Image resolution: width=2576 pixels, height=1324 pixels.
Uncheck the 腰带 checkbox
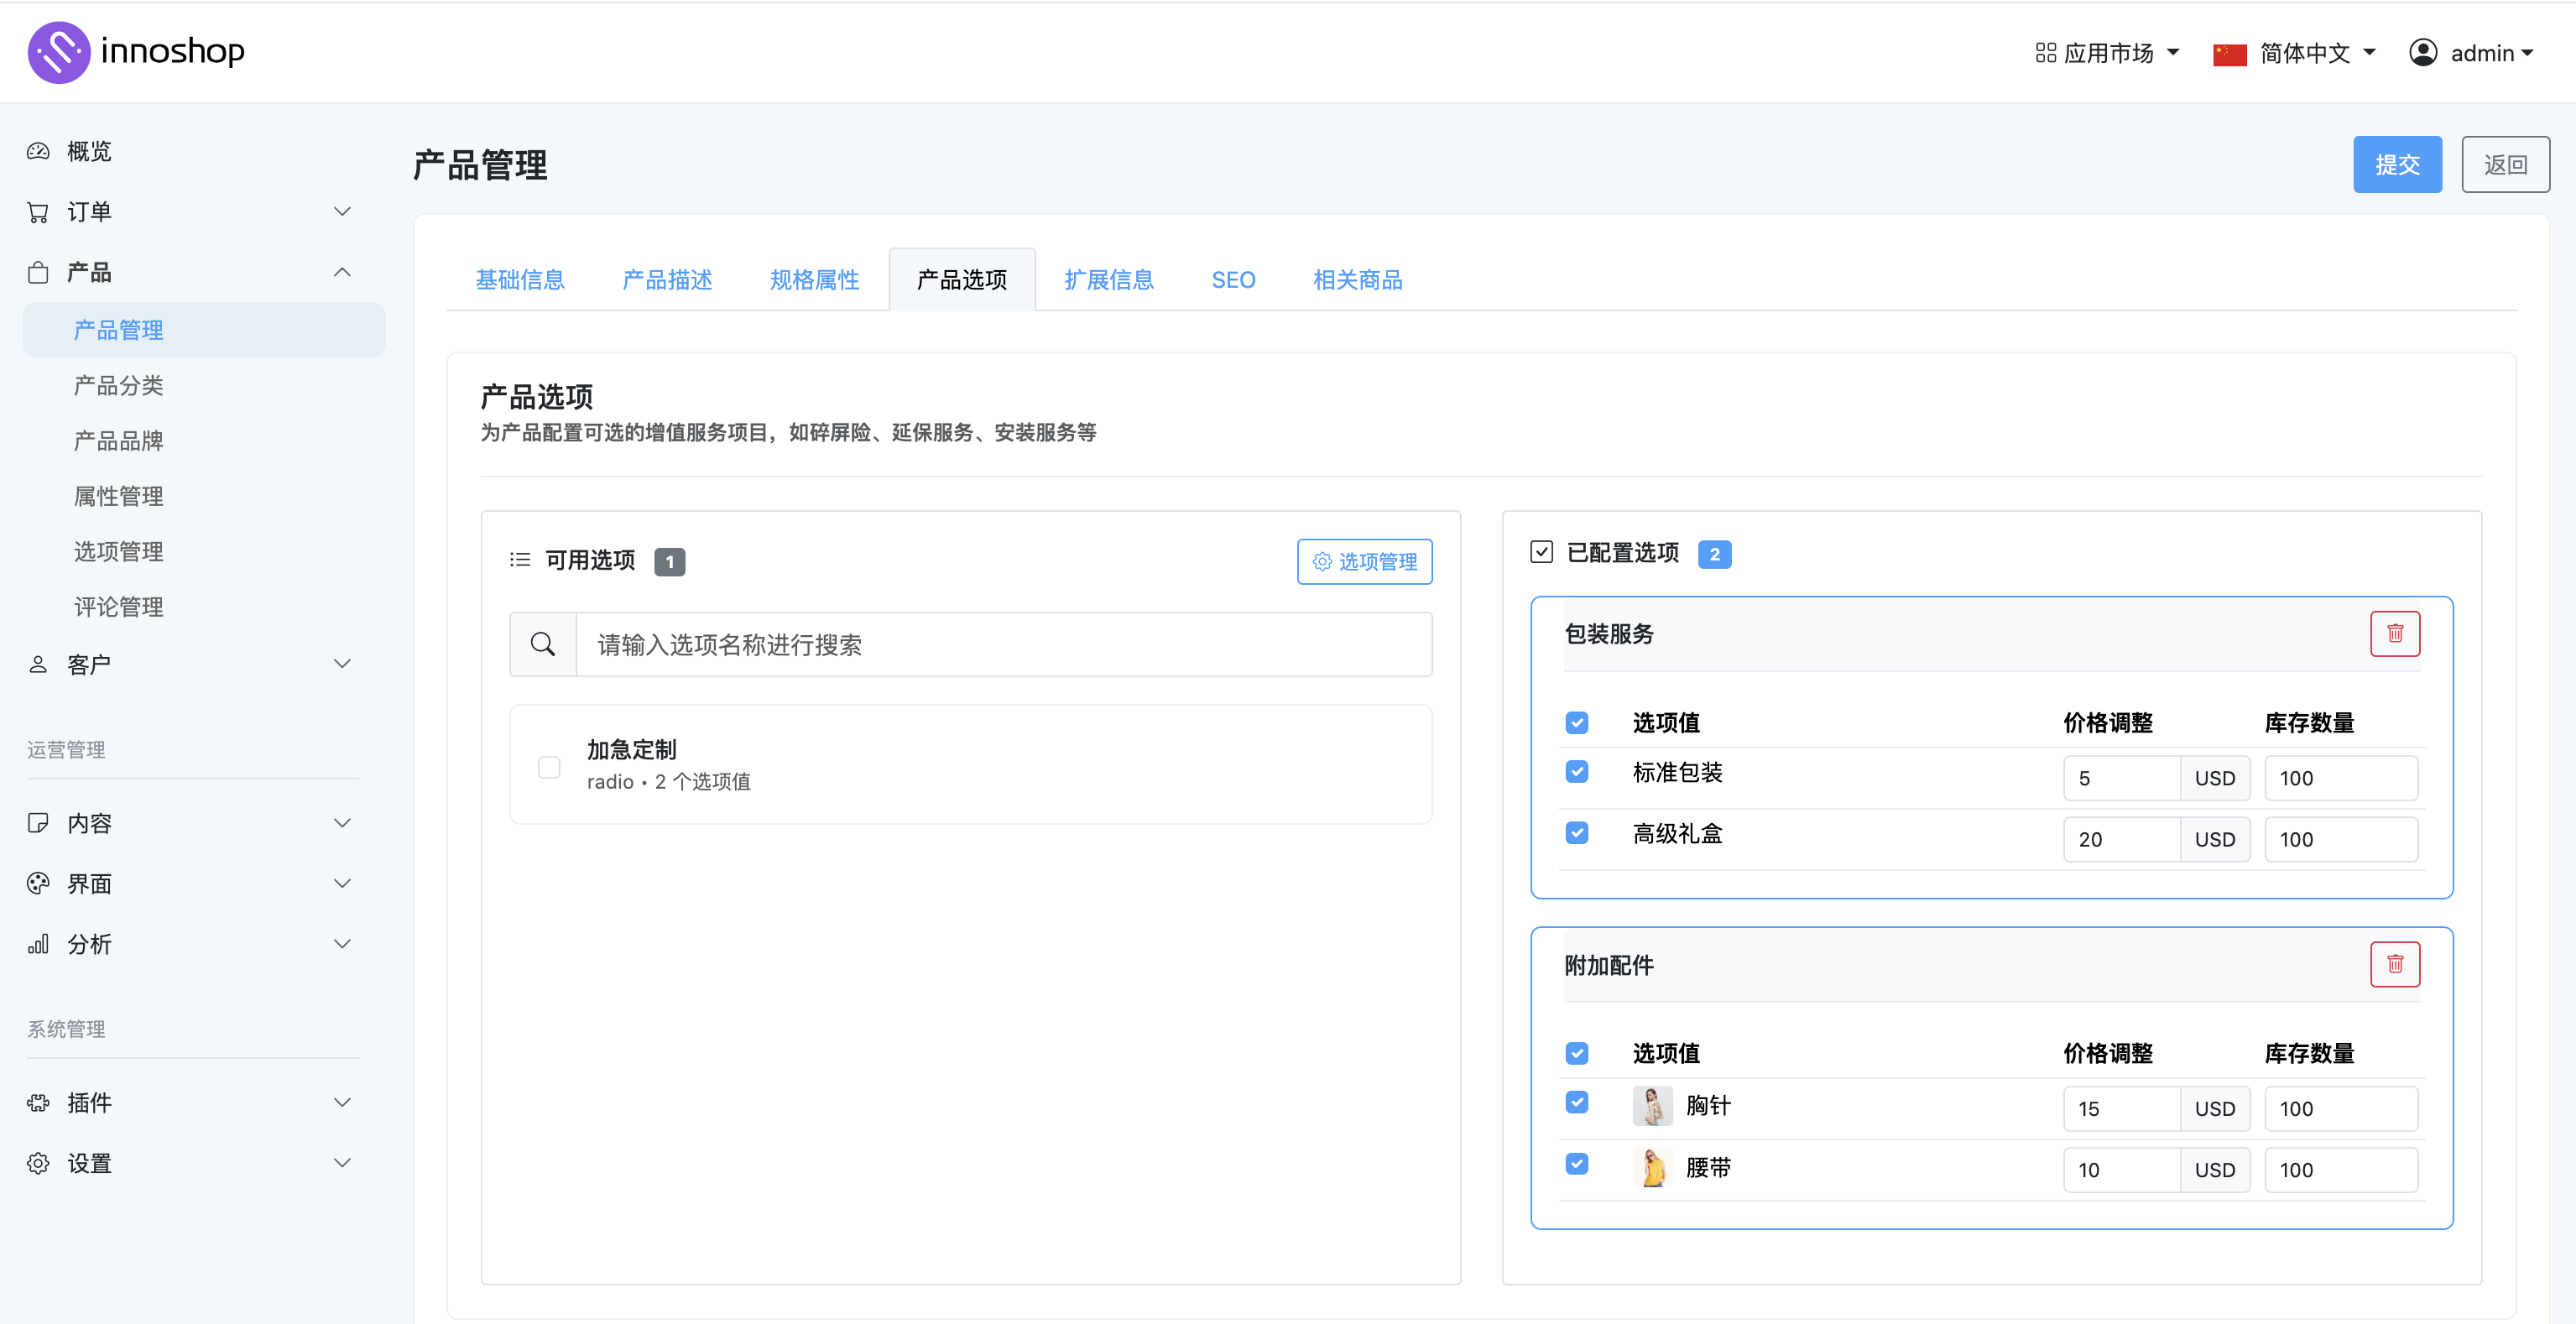click(x=1577, y=1164)
